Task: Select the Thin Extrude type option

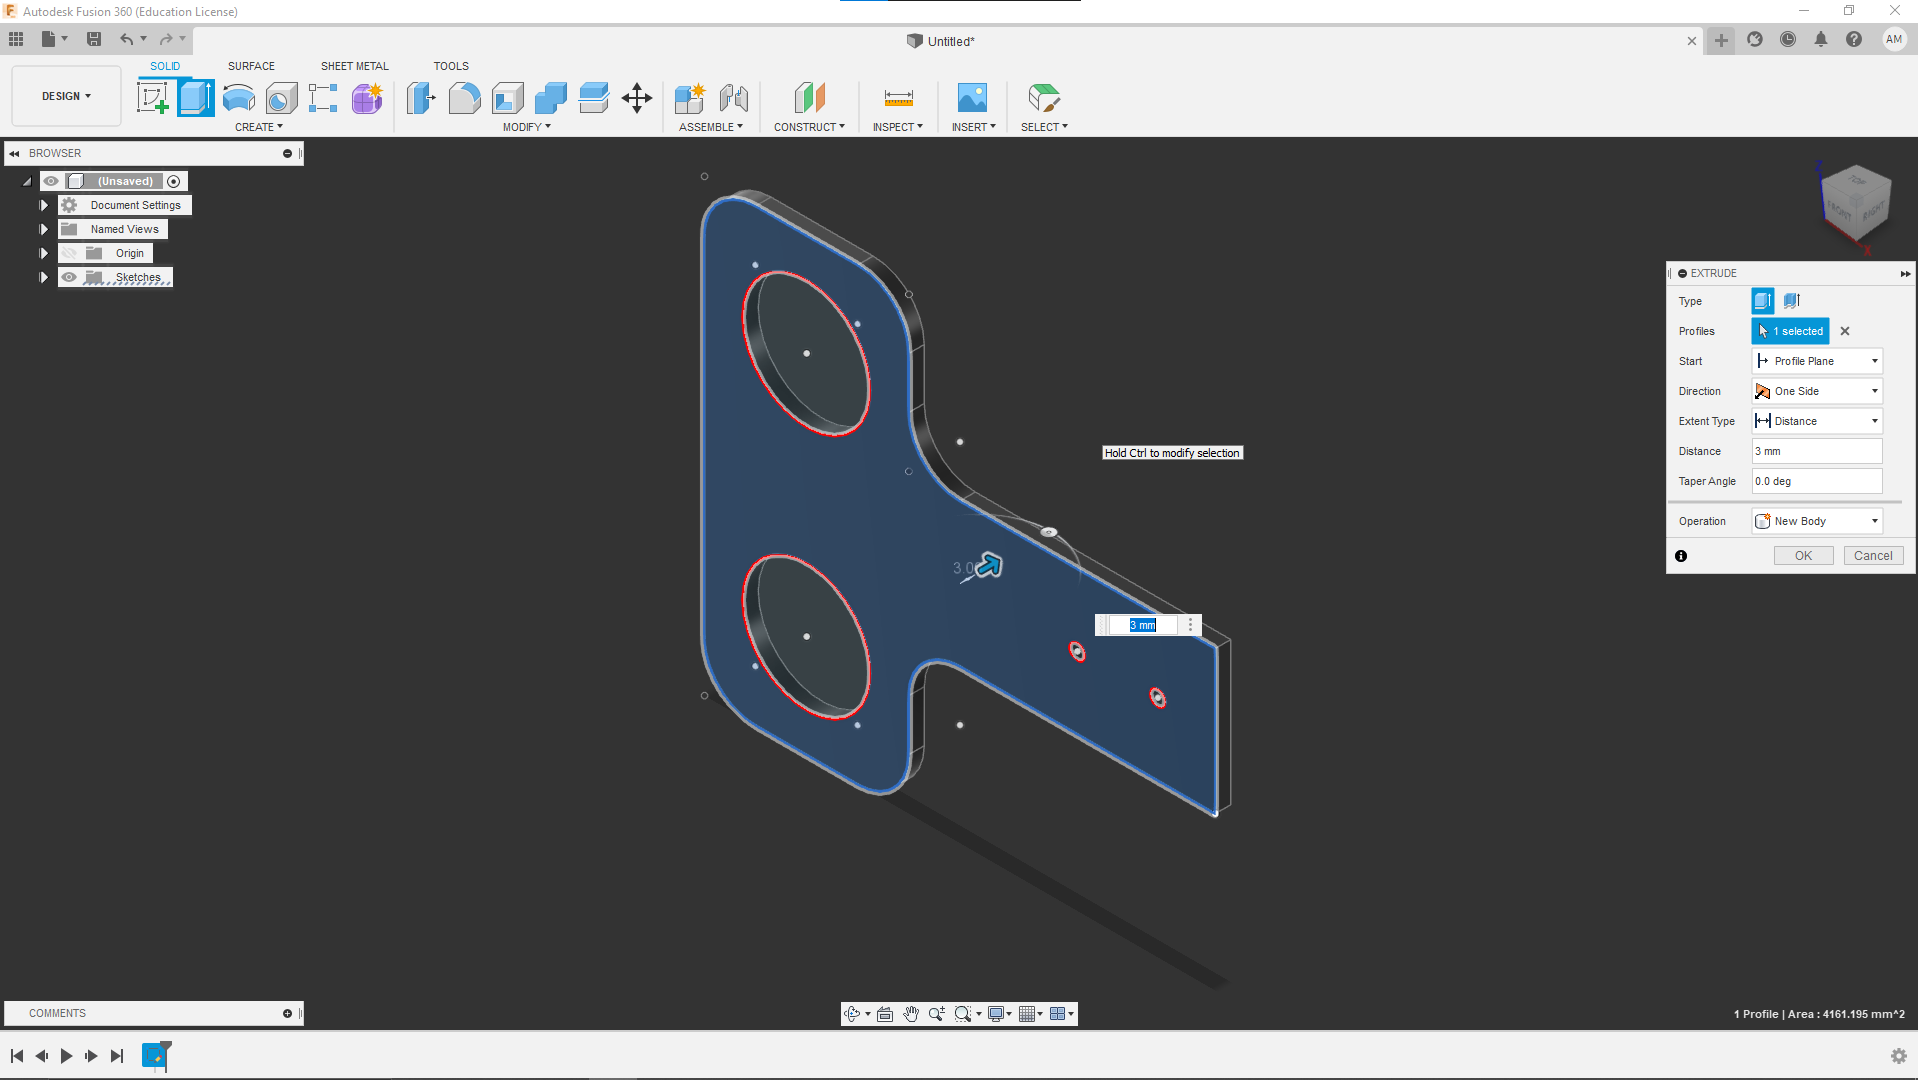Action: tap(1791, 301)
